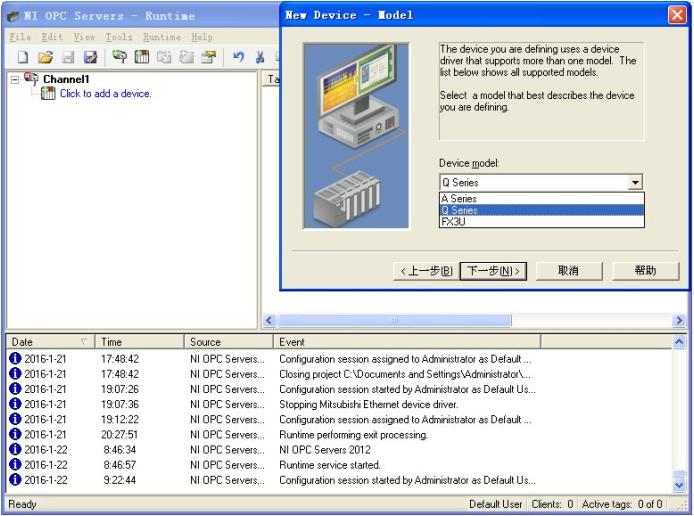Click the New Channel toolbar icon
The image size is (694, 516).
click(x=119, y=57)
